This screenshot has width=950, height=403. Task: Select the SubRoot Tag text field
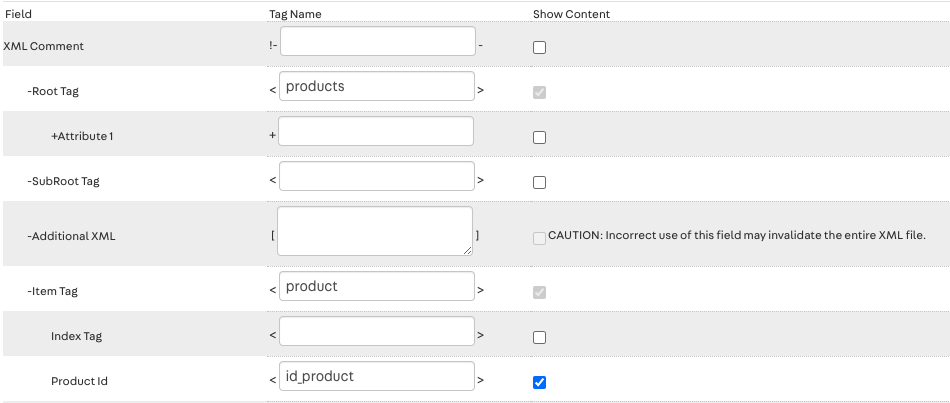[x=377, y=177]
